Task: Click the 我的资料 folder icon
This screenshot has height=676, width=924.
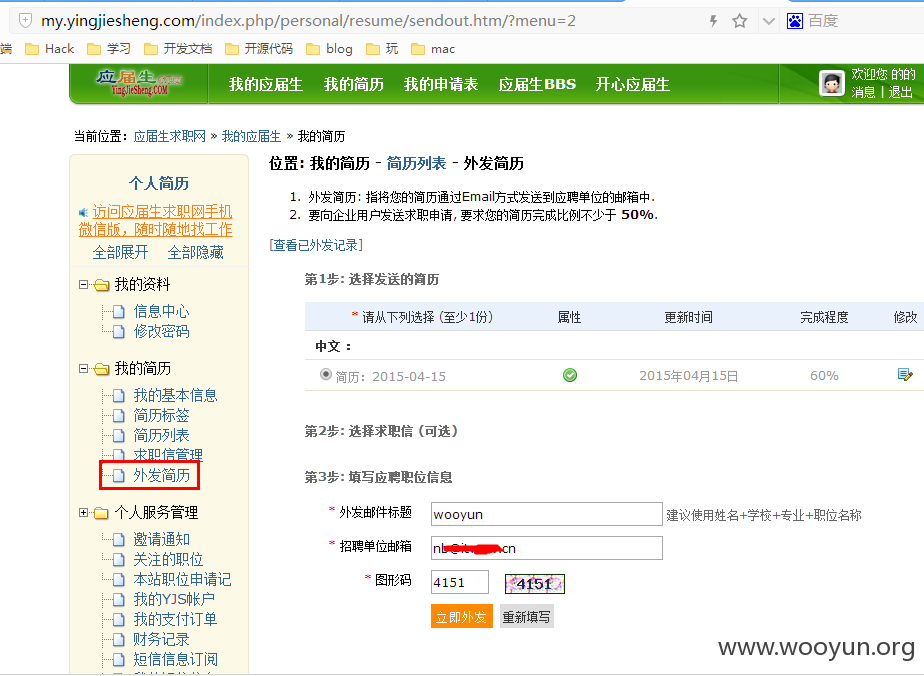Action: (x=102, y=285)
